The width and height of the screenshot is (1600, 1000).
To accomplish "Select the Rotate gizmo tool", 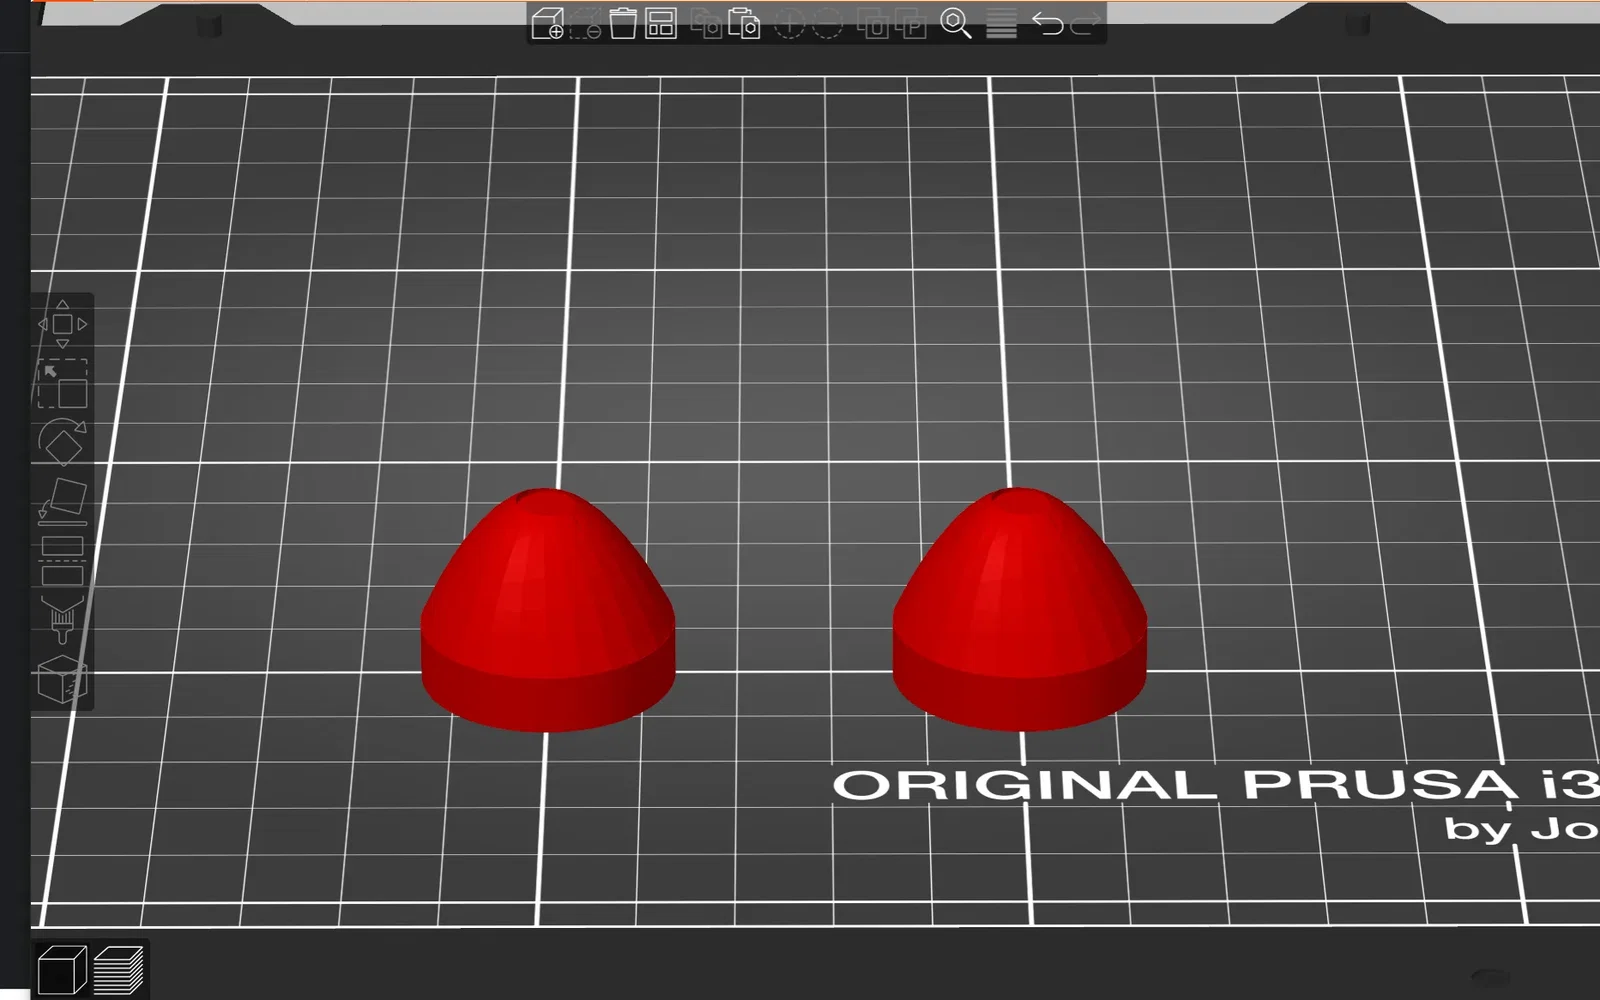I will pos(62,442).
